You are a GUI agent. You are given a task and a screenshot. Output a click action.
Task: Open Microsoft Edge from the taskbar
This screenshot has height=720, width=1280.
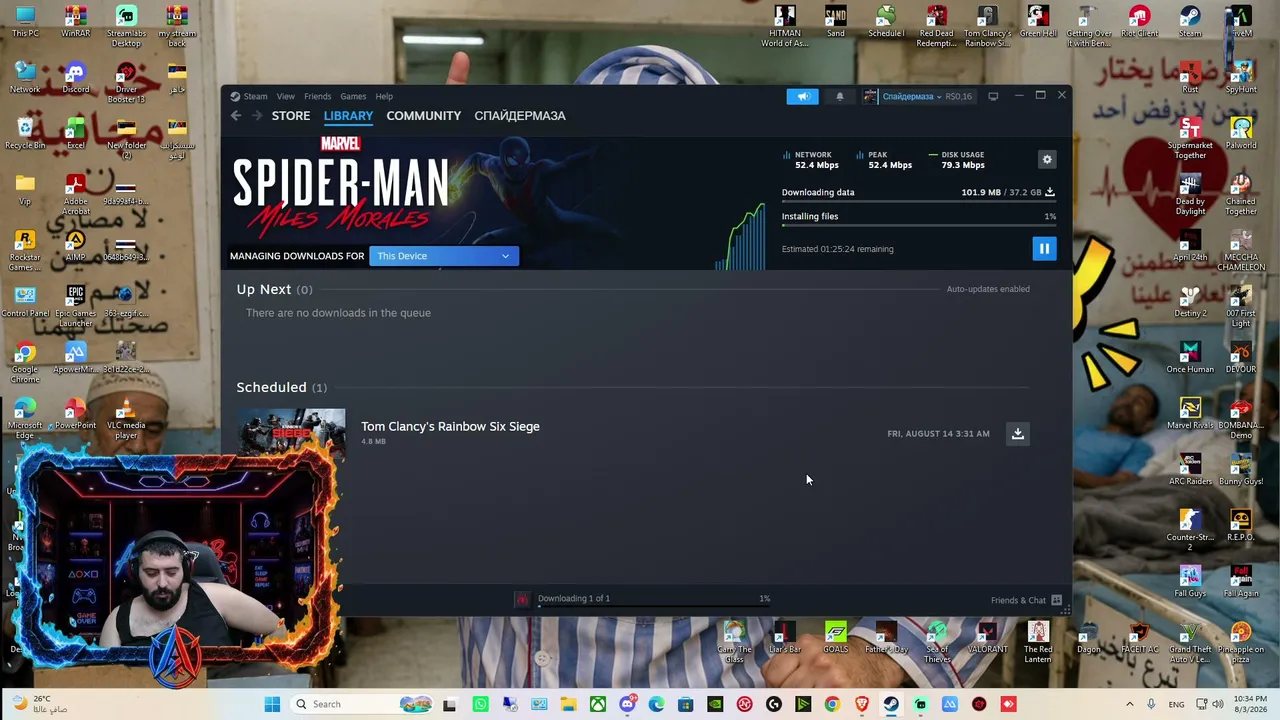click(x=656, y=704)
